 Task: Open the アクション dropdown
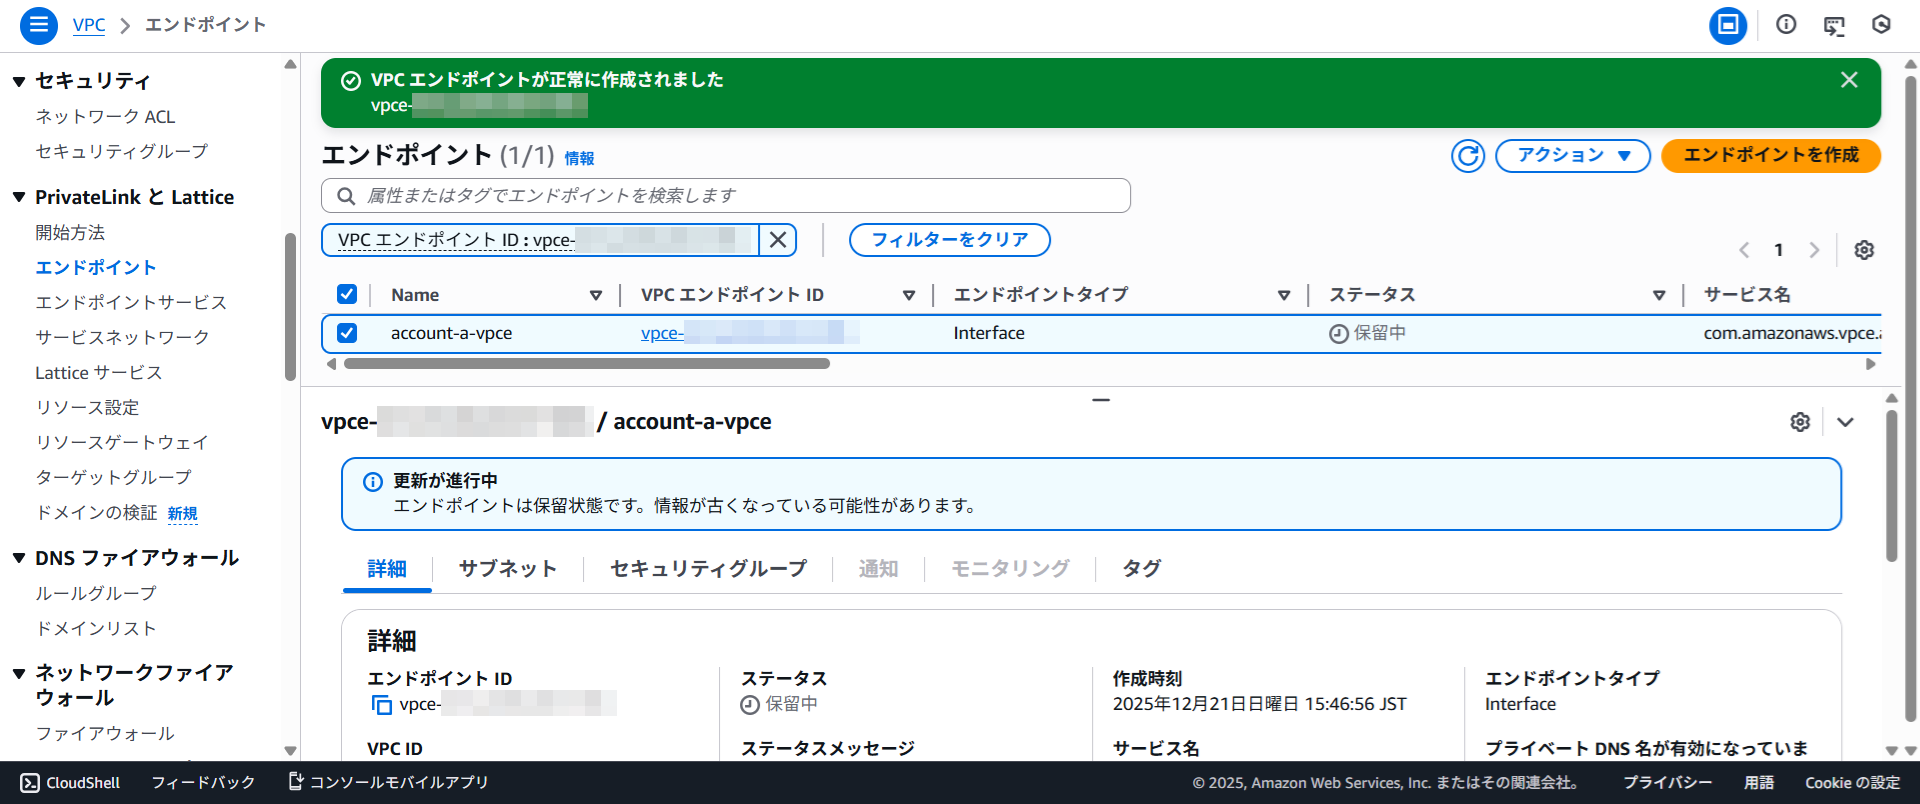pyautogui.click(x=1572, y=156)
